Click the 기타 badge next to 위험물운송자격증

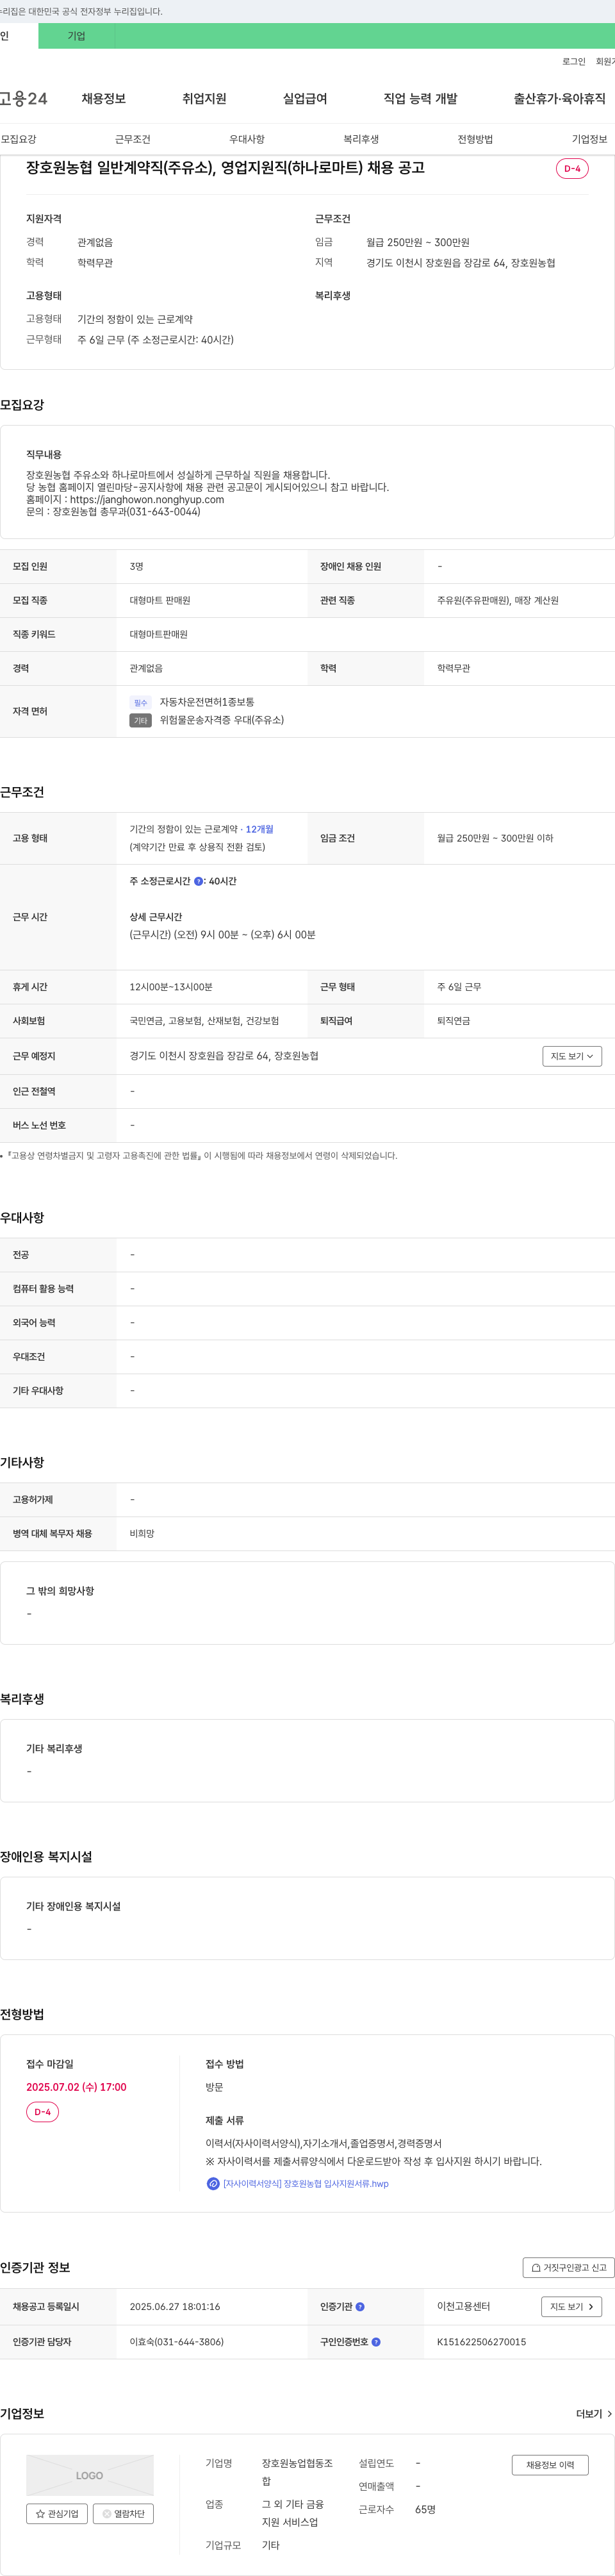point(140,721)
